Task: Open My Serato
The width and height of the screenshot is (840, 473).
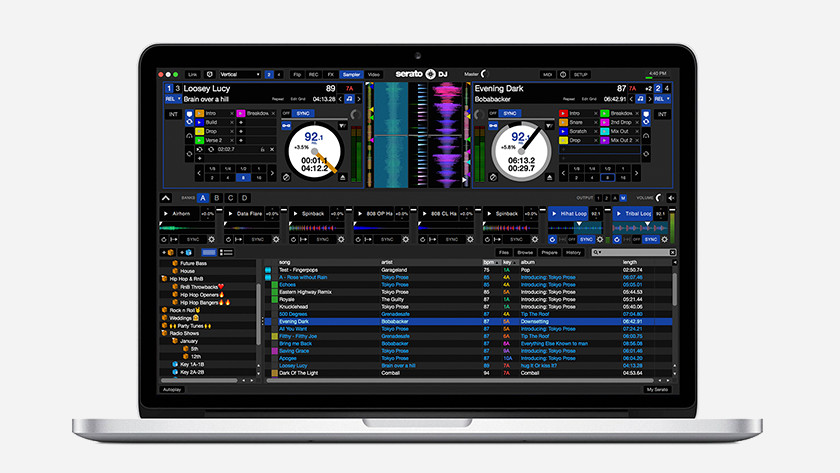Action: pos(657,389)
